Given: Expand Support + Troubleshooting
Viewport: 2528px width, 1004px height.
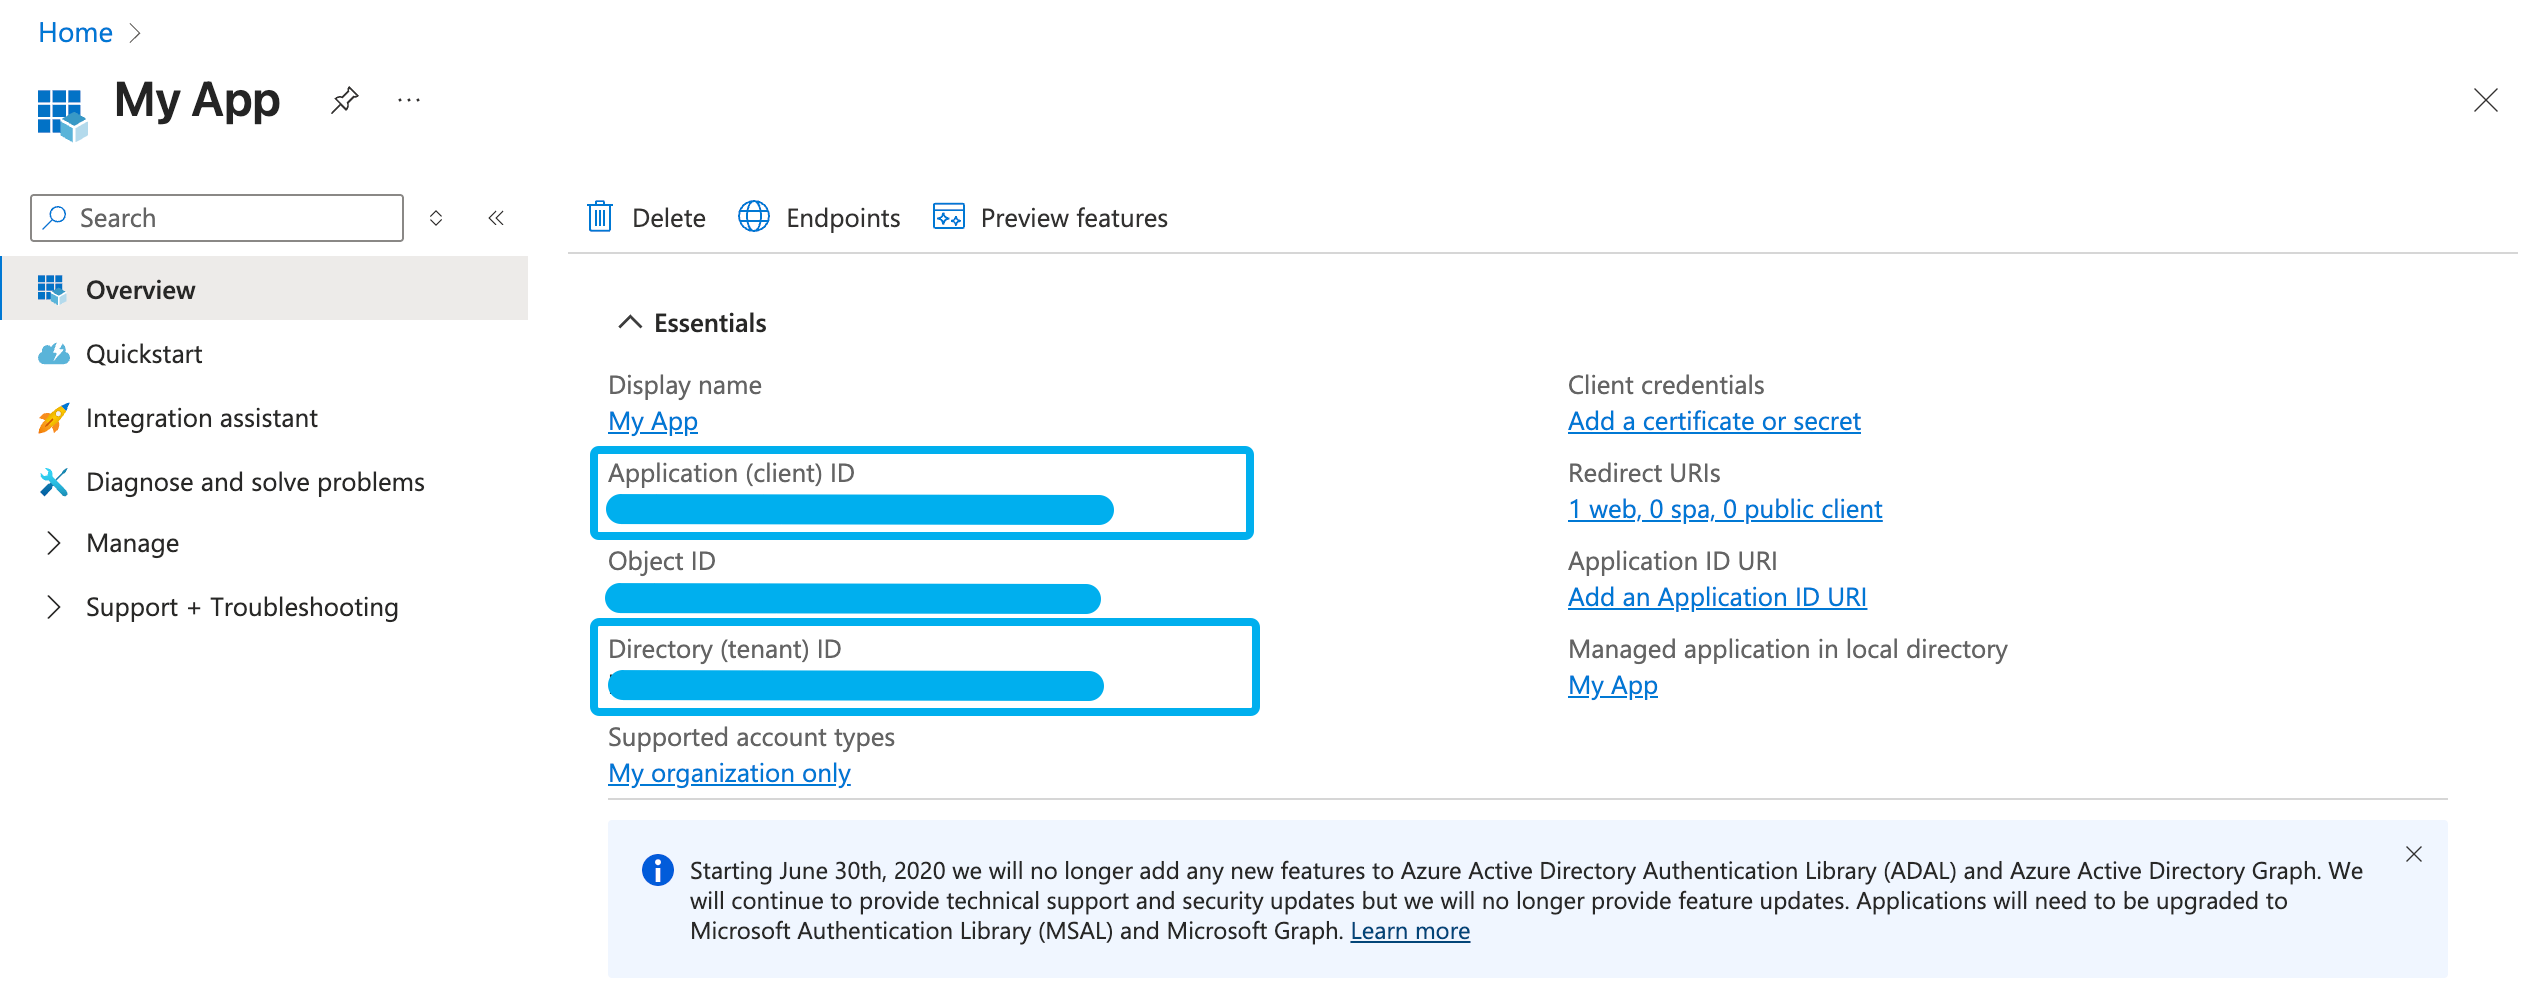Looking at the screenshot, I should click(55, 606).
